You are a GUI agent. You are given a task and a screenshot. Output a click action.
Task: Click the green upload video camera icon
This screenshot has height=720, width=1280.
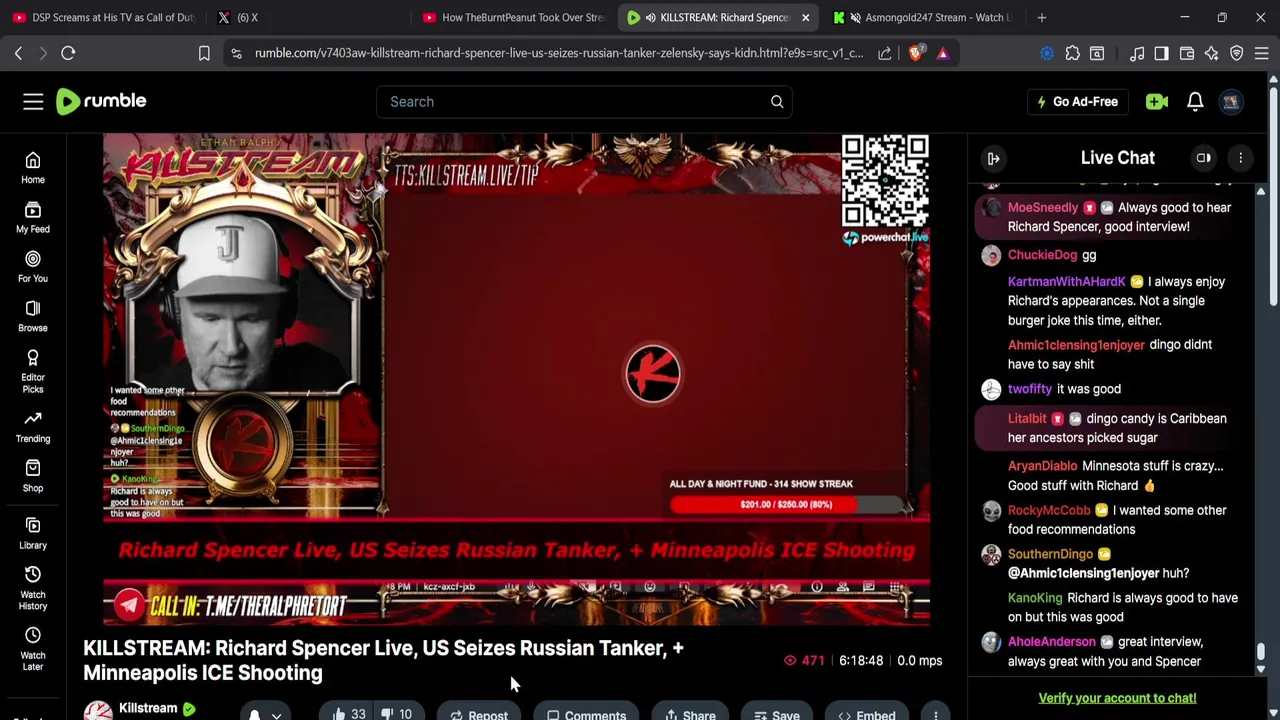pos(1157,101)
